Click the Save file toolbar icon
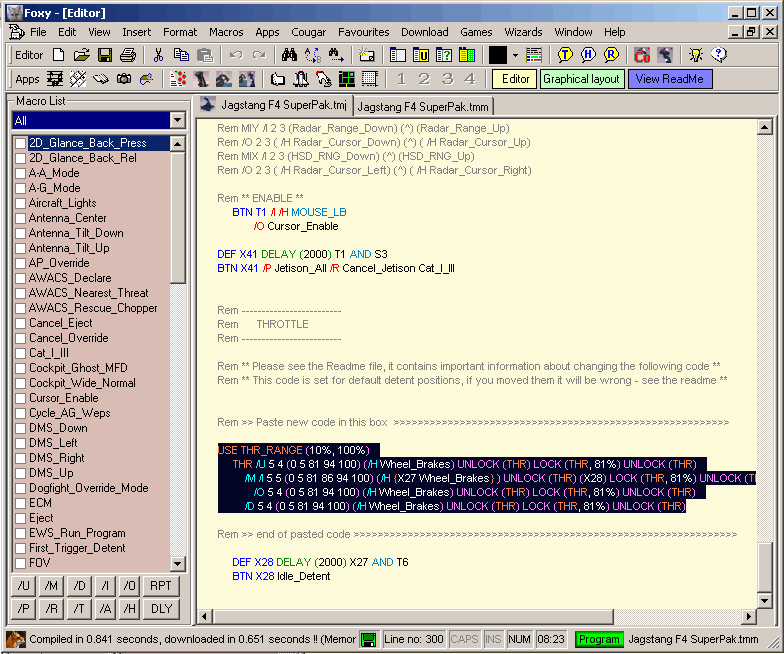This screenshot has height=654, width=784. pos(103,55)
